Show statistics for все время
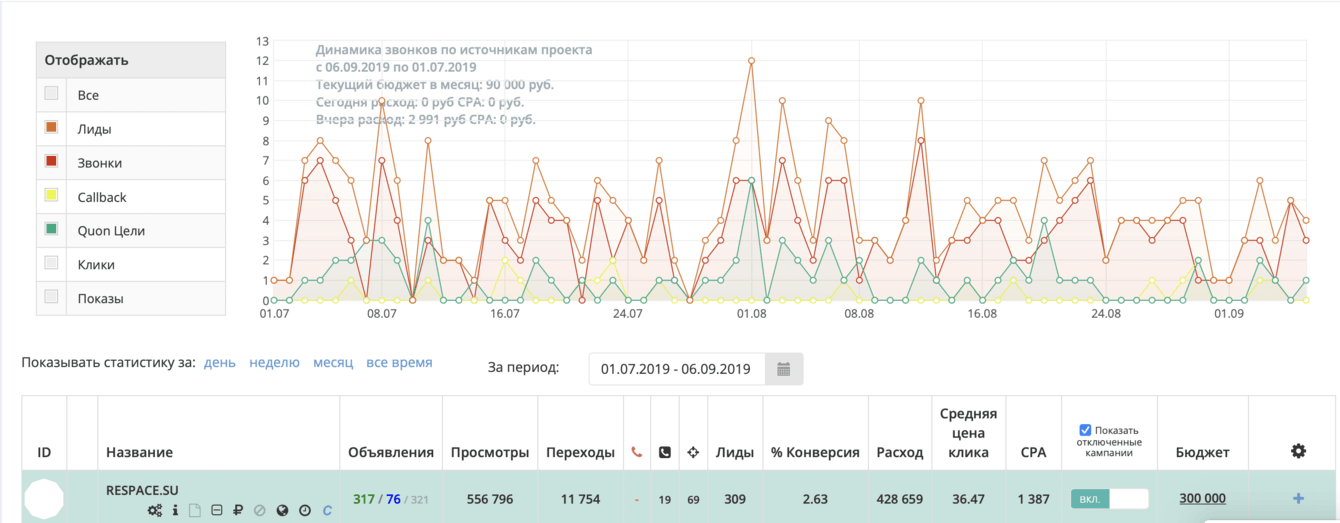This screenshot has width=1340, height=523. tap(399, 363)
